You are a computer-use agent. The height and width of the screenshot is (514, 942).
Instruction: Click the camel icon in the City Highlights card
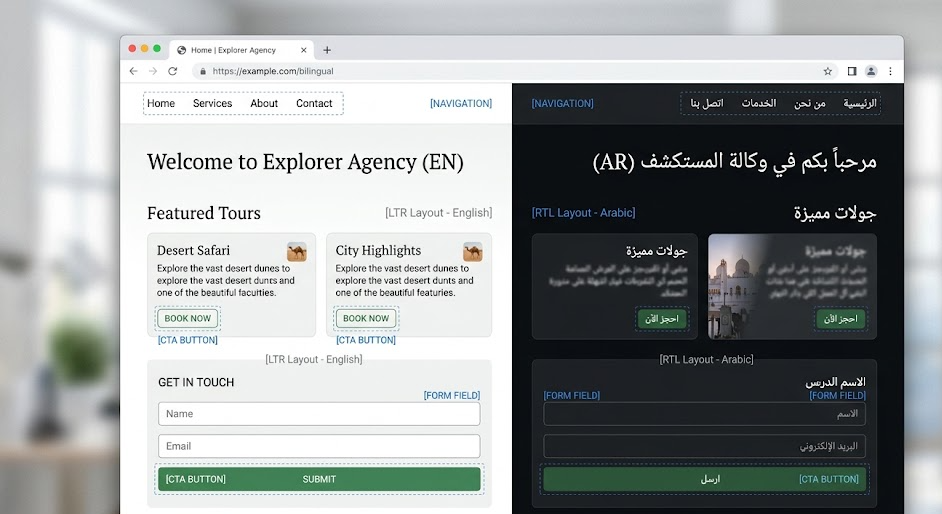coord(472,251)
